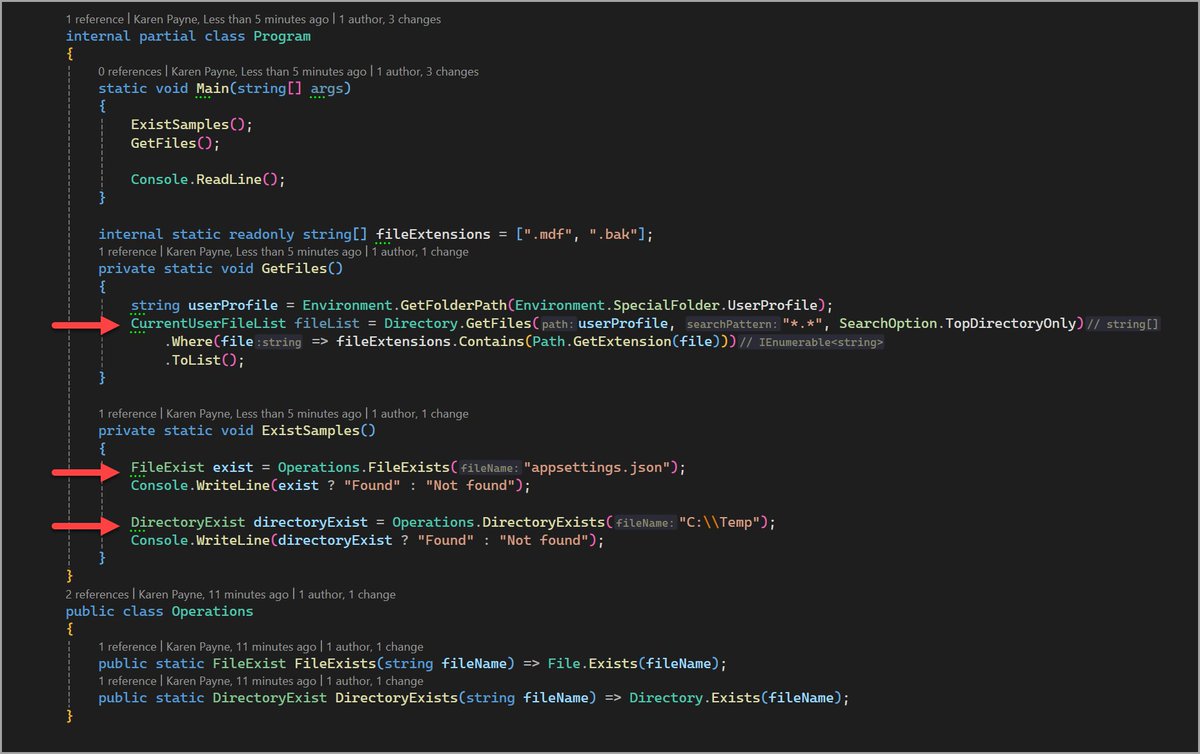The width and height of the screenshot is (1200, 754).
Task: Click the ".bak" string literal
Action: click(614, 234)
